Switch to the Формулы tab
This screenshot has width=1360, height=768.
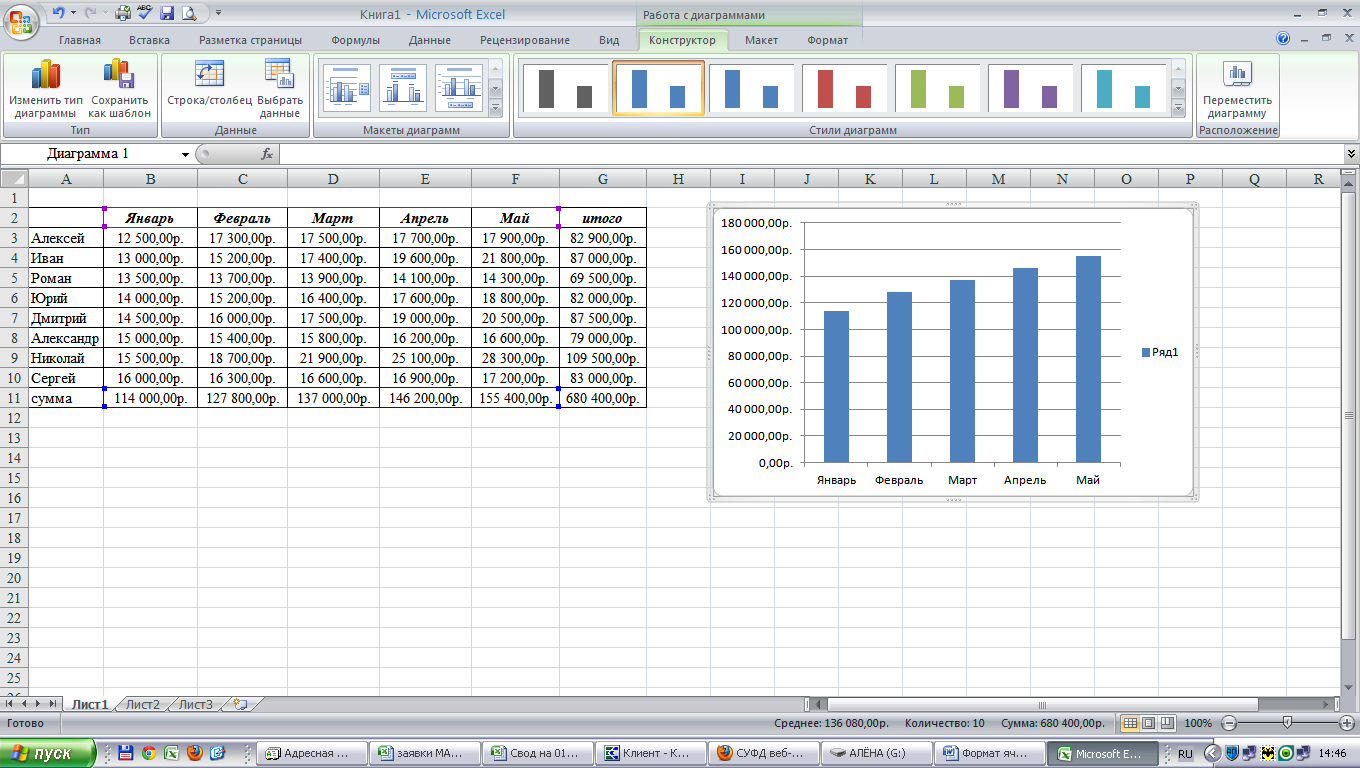pyautogui.click(x=355, y=40)
